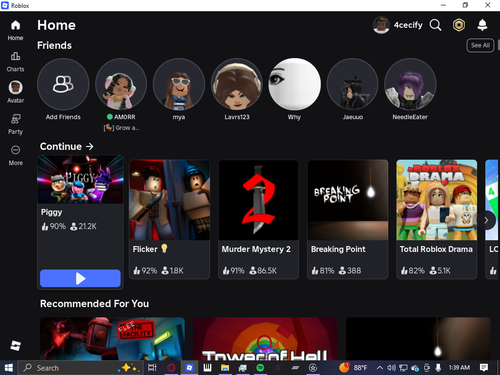Screen dimensions: 500x375
Task: Open Tower of Hell recommended game
Action: point(265,339)
